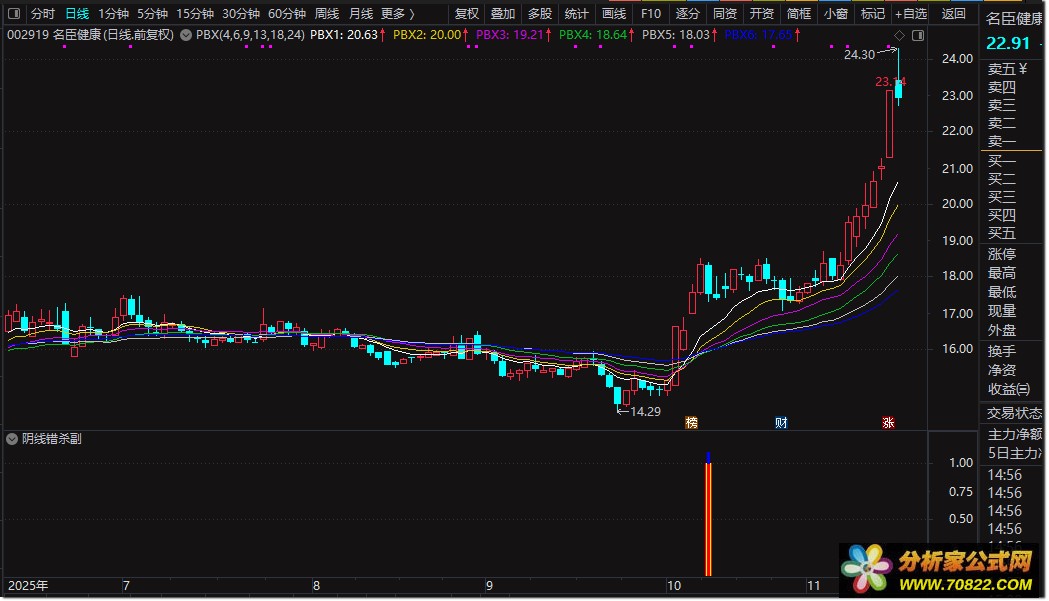Click the 交易状态 label
This screenshot has height=601, width=1049.
tap(1014, 414)
